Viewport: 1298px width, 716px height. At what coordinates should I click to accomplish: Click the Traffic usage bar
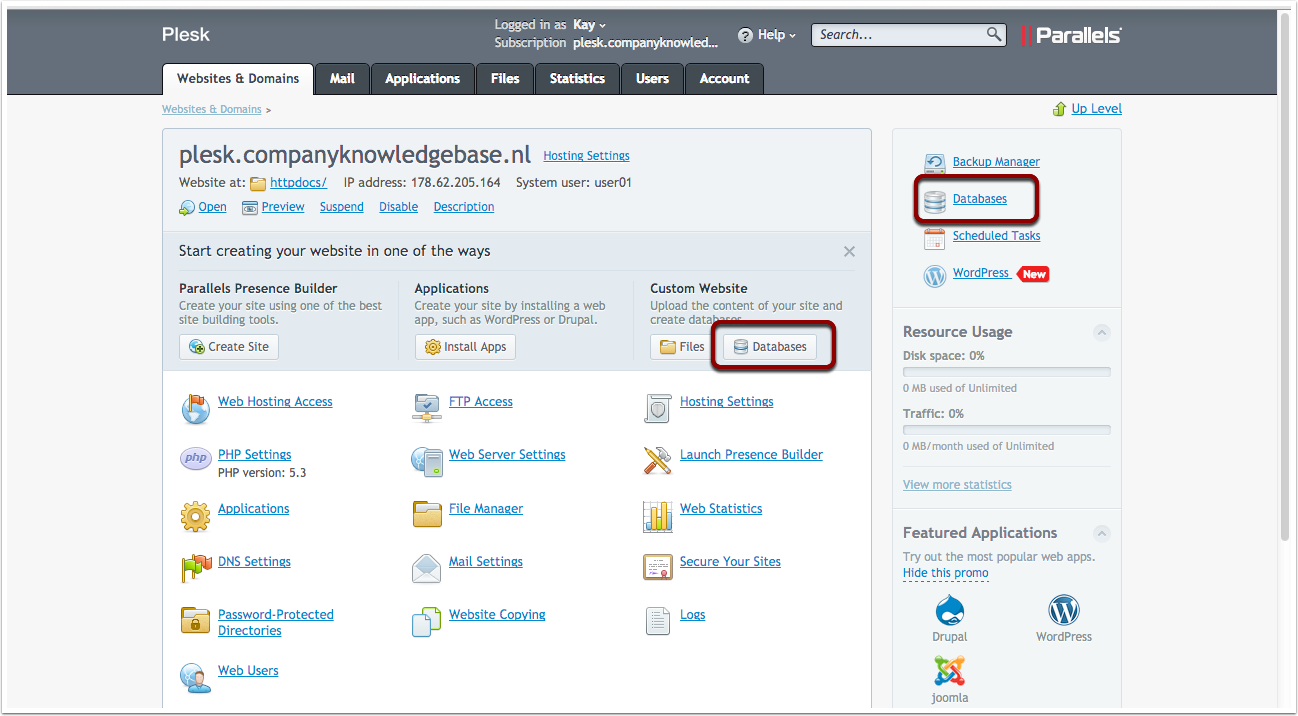[x=1007, y=430]
